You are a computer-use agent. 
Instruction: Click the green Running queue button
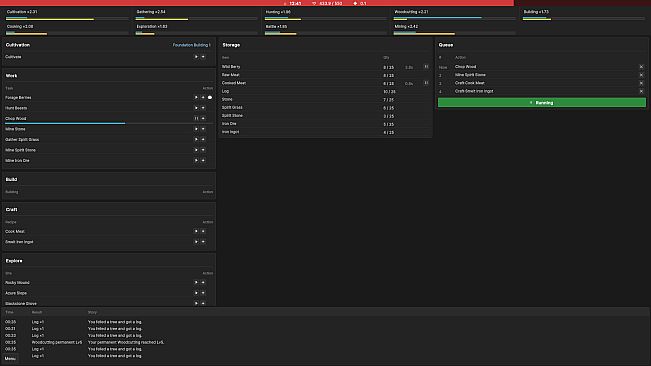[542, 102]
